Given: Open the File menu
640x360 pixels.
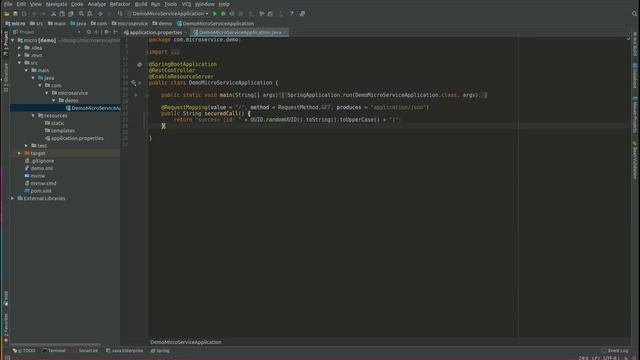Looking at the screenshot, I should tap(8, 4).
